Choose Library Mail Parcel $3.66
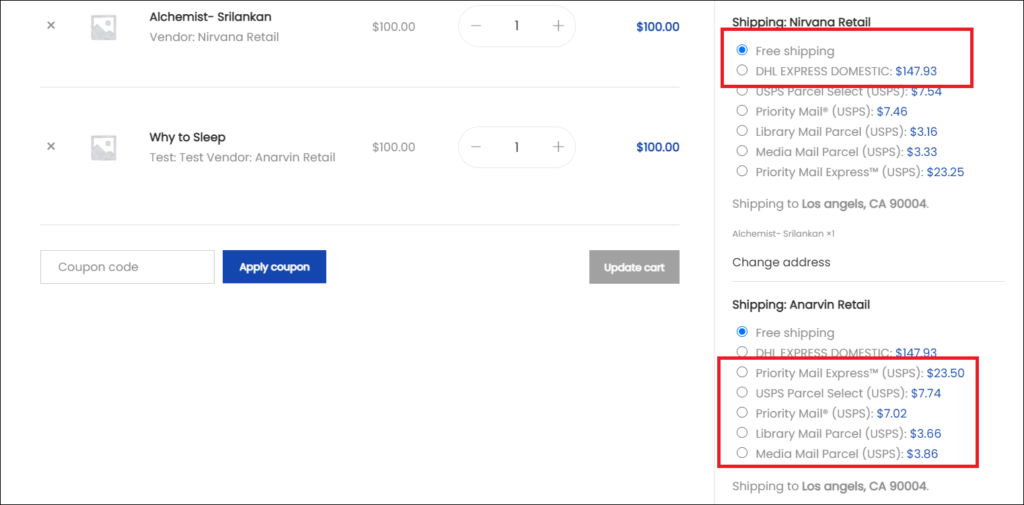The image size is (1024, 505). (x=741, y=432)
